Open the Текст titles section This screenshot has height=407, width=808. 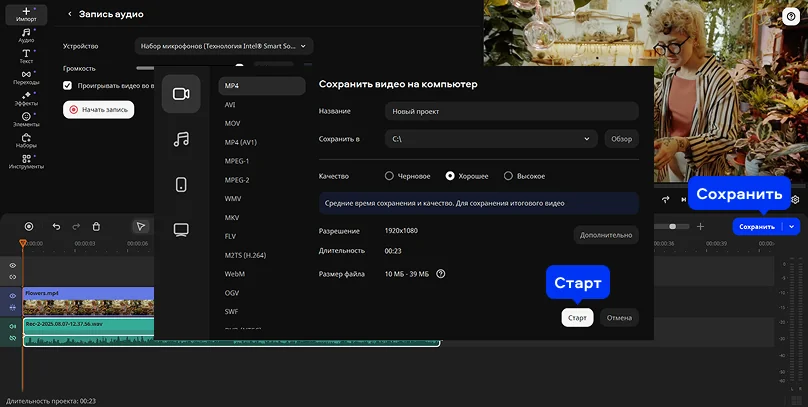(x=26, y=57)
